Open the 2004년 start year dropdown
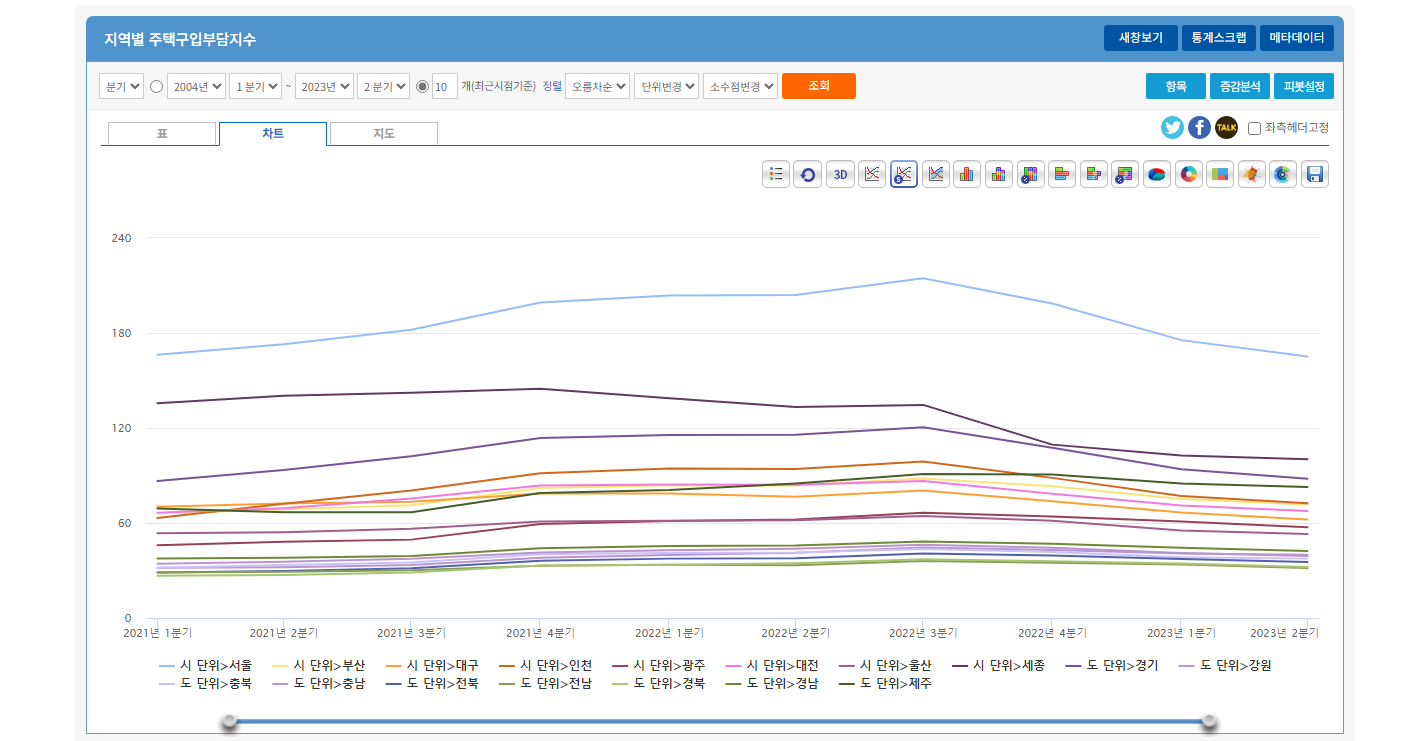1418x741 pixels. pos(196,87)
